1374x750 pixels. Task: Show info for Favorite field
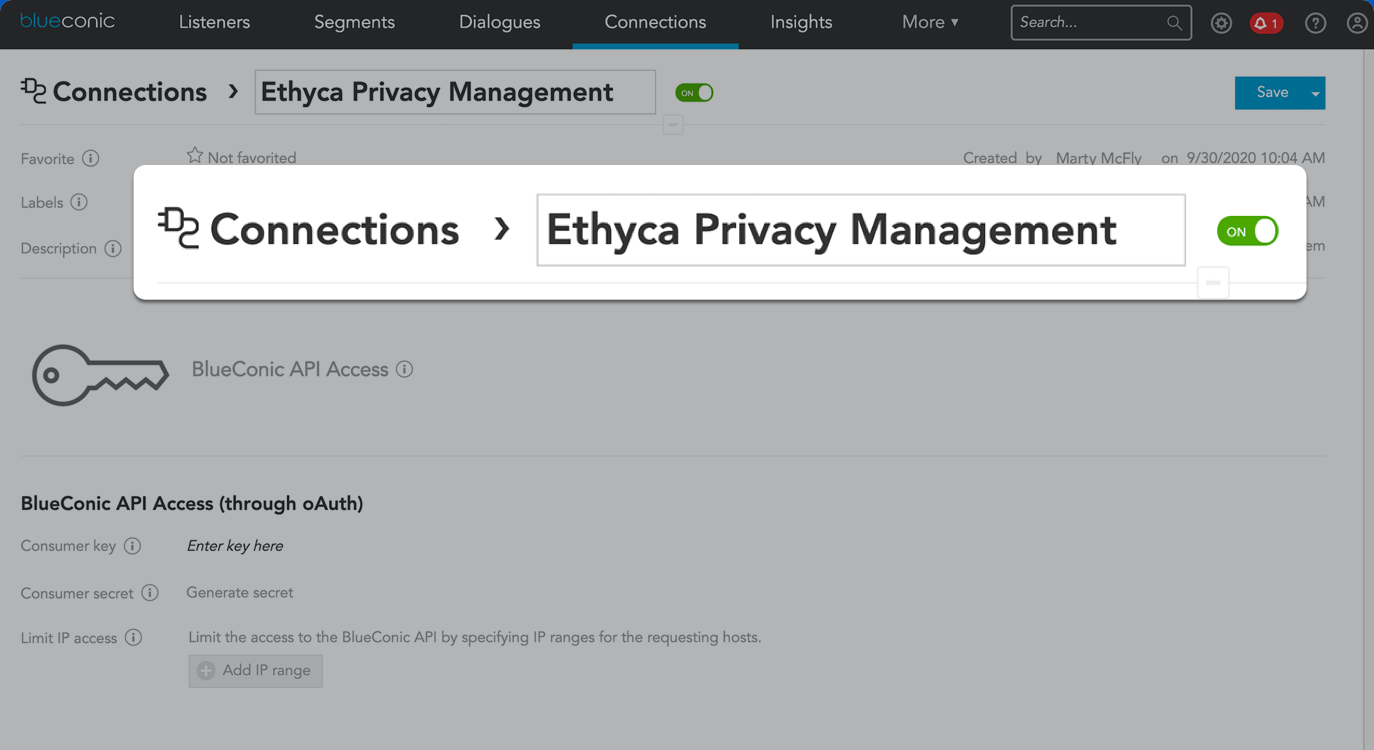tap(91, 158)
